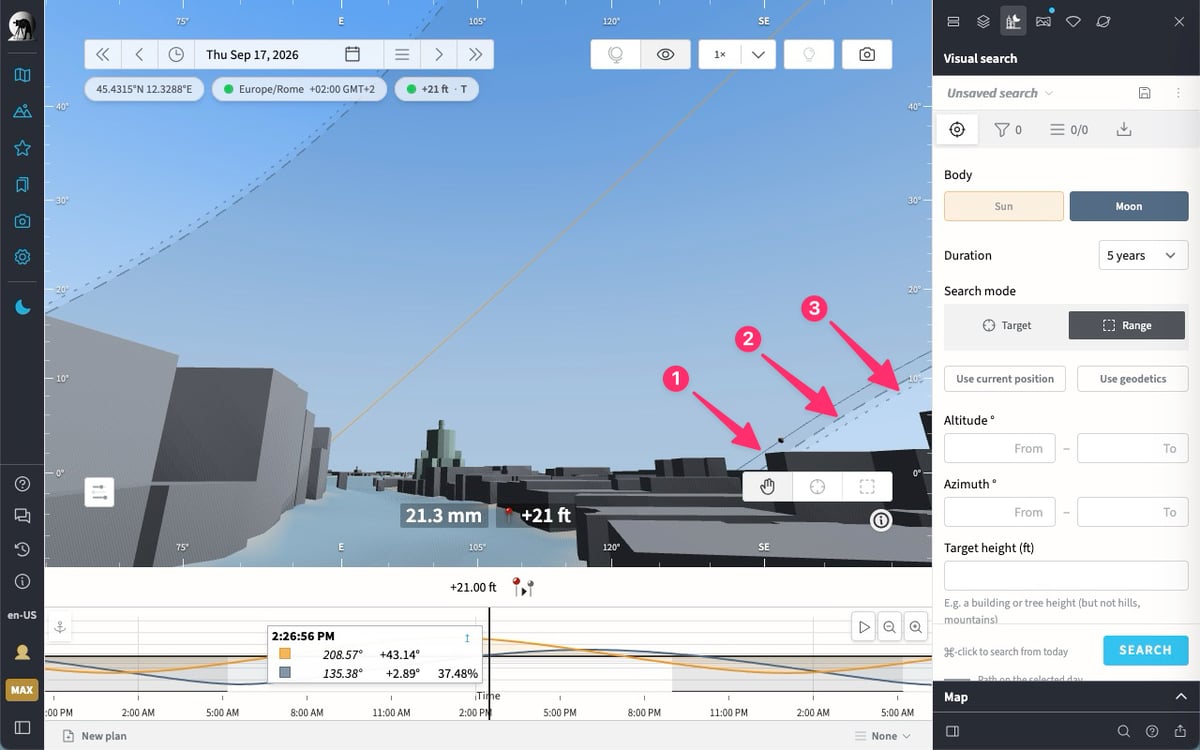Download results with export icon

click(1124, 129)
